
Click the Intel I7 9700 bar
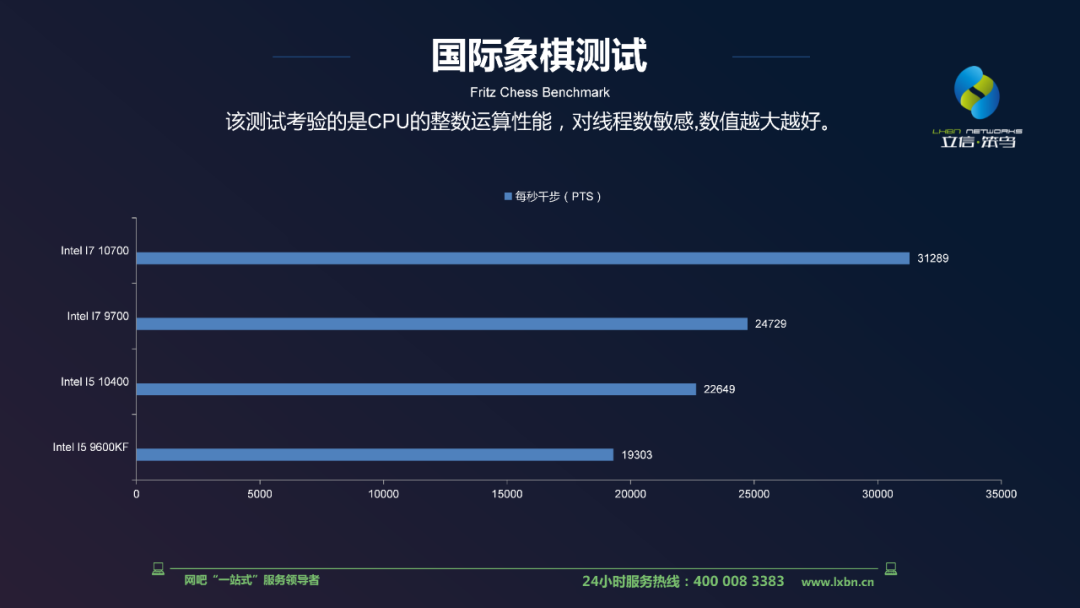(x=442, y=324)
